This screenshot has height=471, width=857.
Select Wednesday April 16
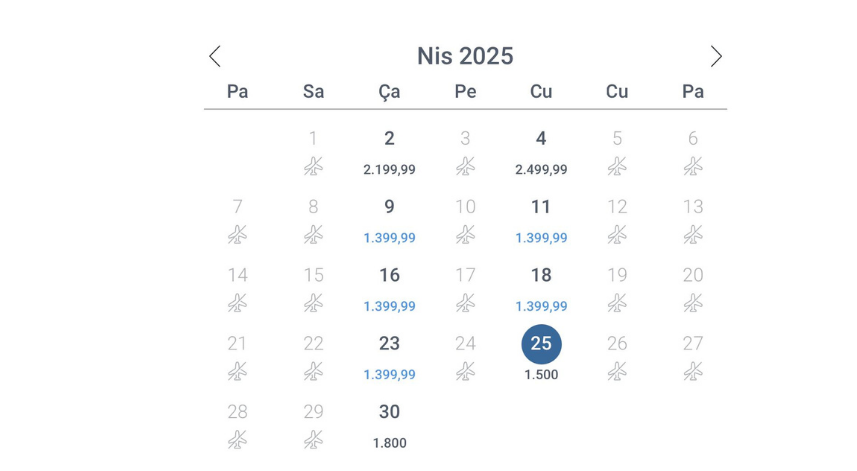389,287
